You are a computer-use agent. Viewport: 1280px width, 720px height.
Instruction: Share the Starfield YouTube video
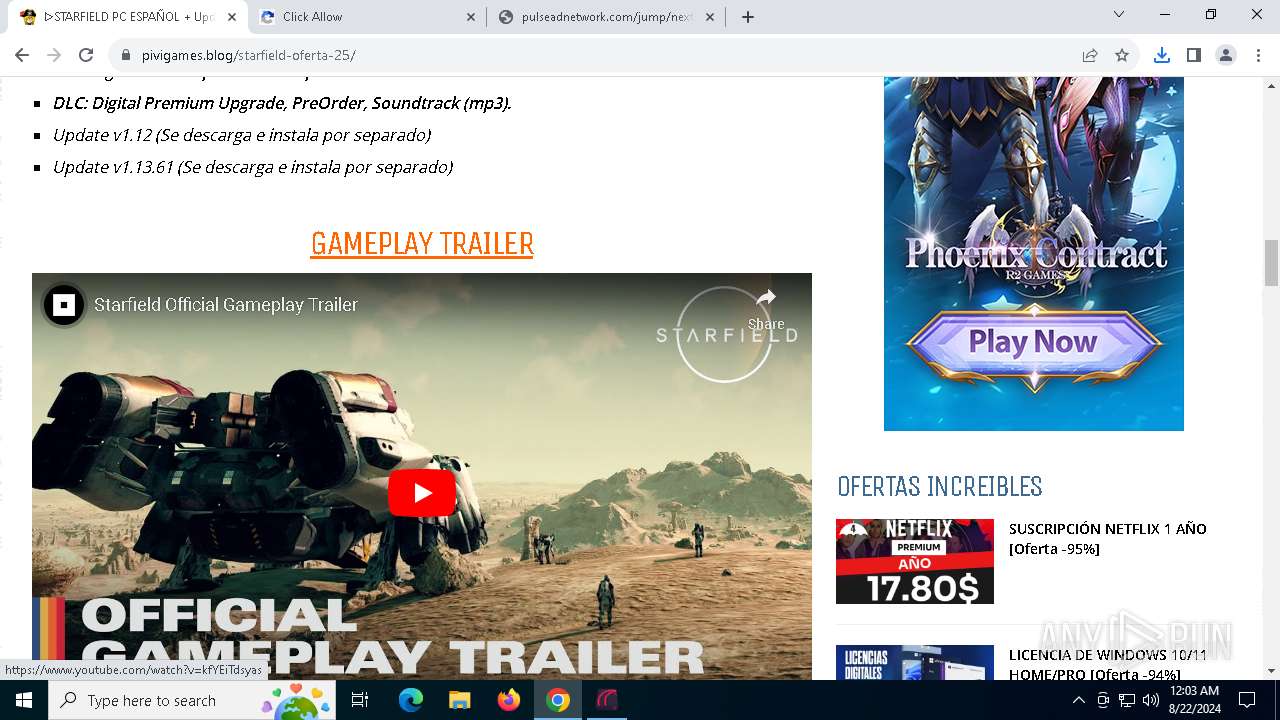pos(766,308)
